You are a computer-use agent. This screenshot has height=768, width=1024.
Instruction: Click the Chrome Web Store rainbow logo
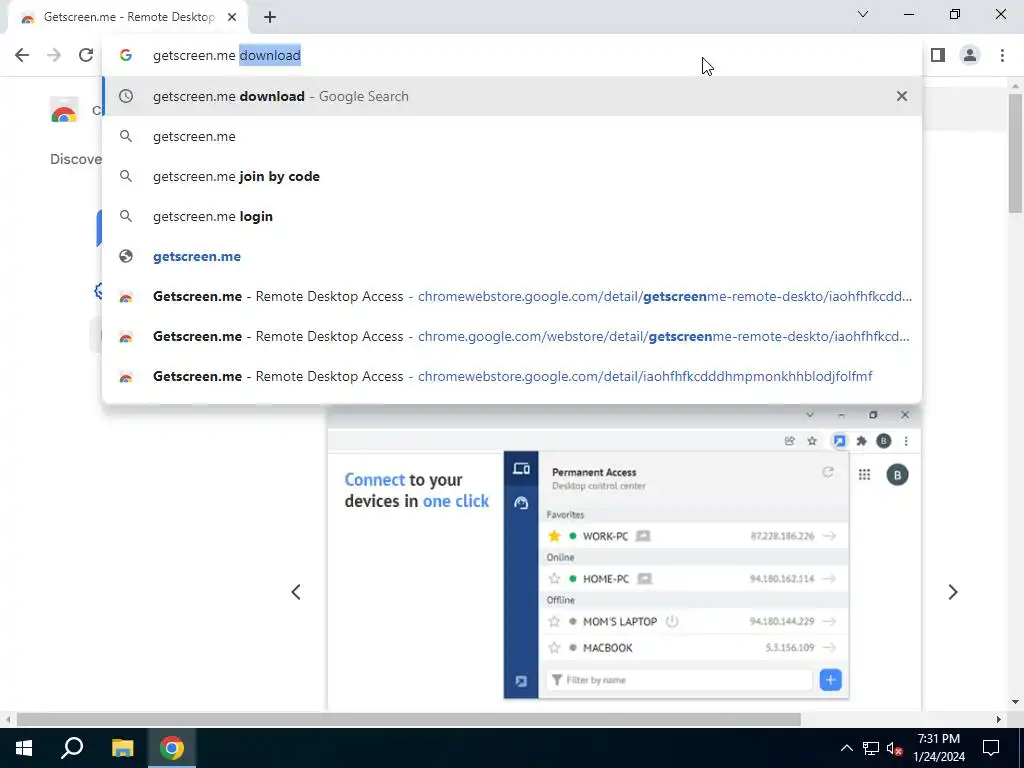(64, 112)
